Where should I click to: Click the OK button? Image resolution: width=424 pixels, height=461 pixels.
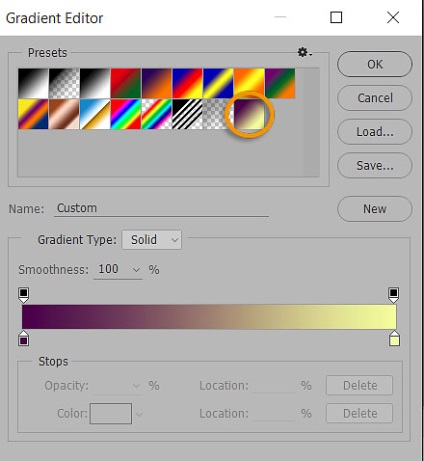point(375,64)
